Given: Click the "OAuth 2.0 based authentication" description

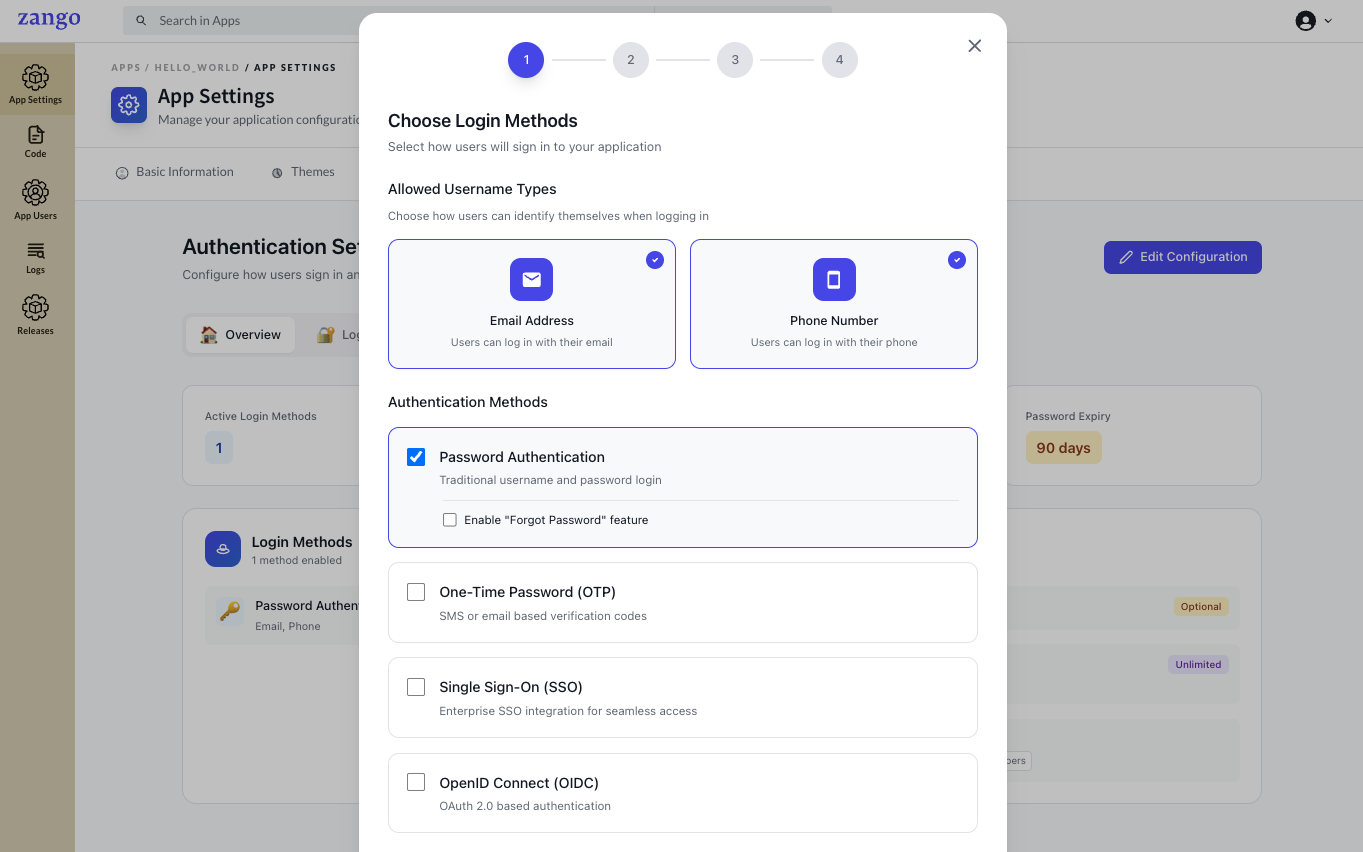Looking at the screenshot, I should tap(525, 806).
